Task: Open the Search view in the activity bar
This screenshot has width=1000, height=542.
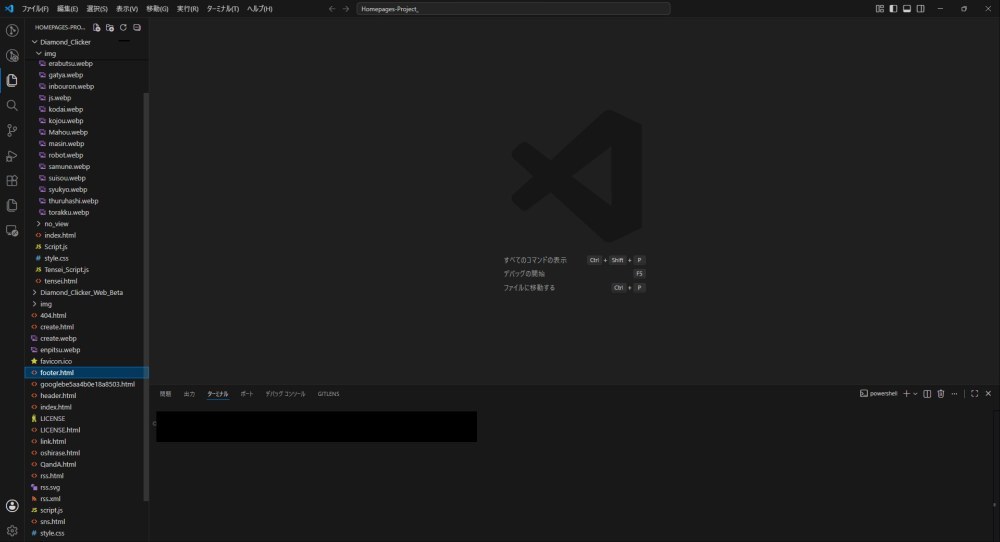Action: coord(12,105)
